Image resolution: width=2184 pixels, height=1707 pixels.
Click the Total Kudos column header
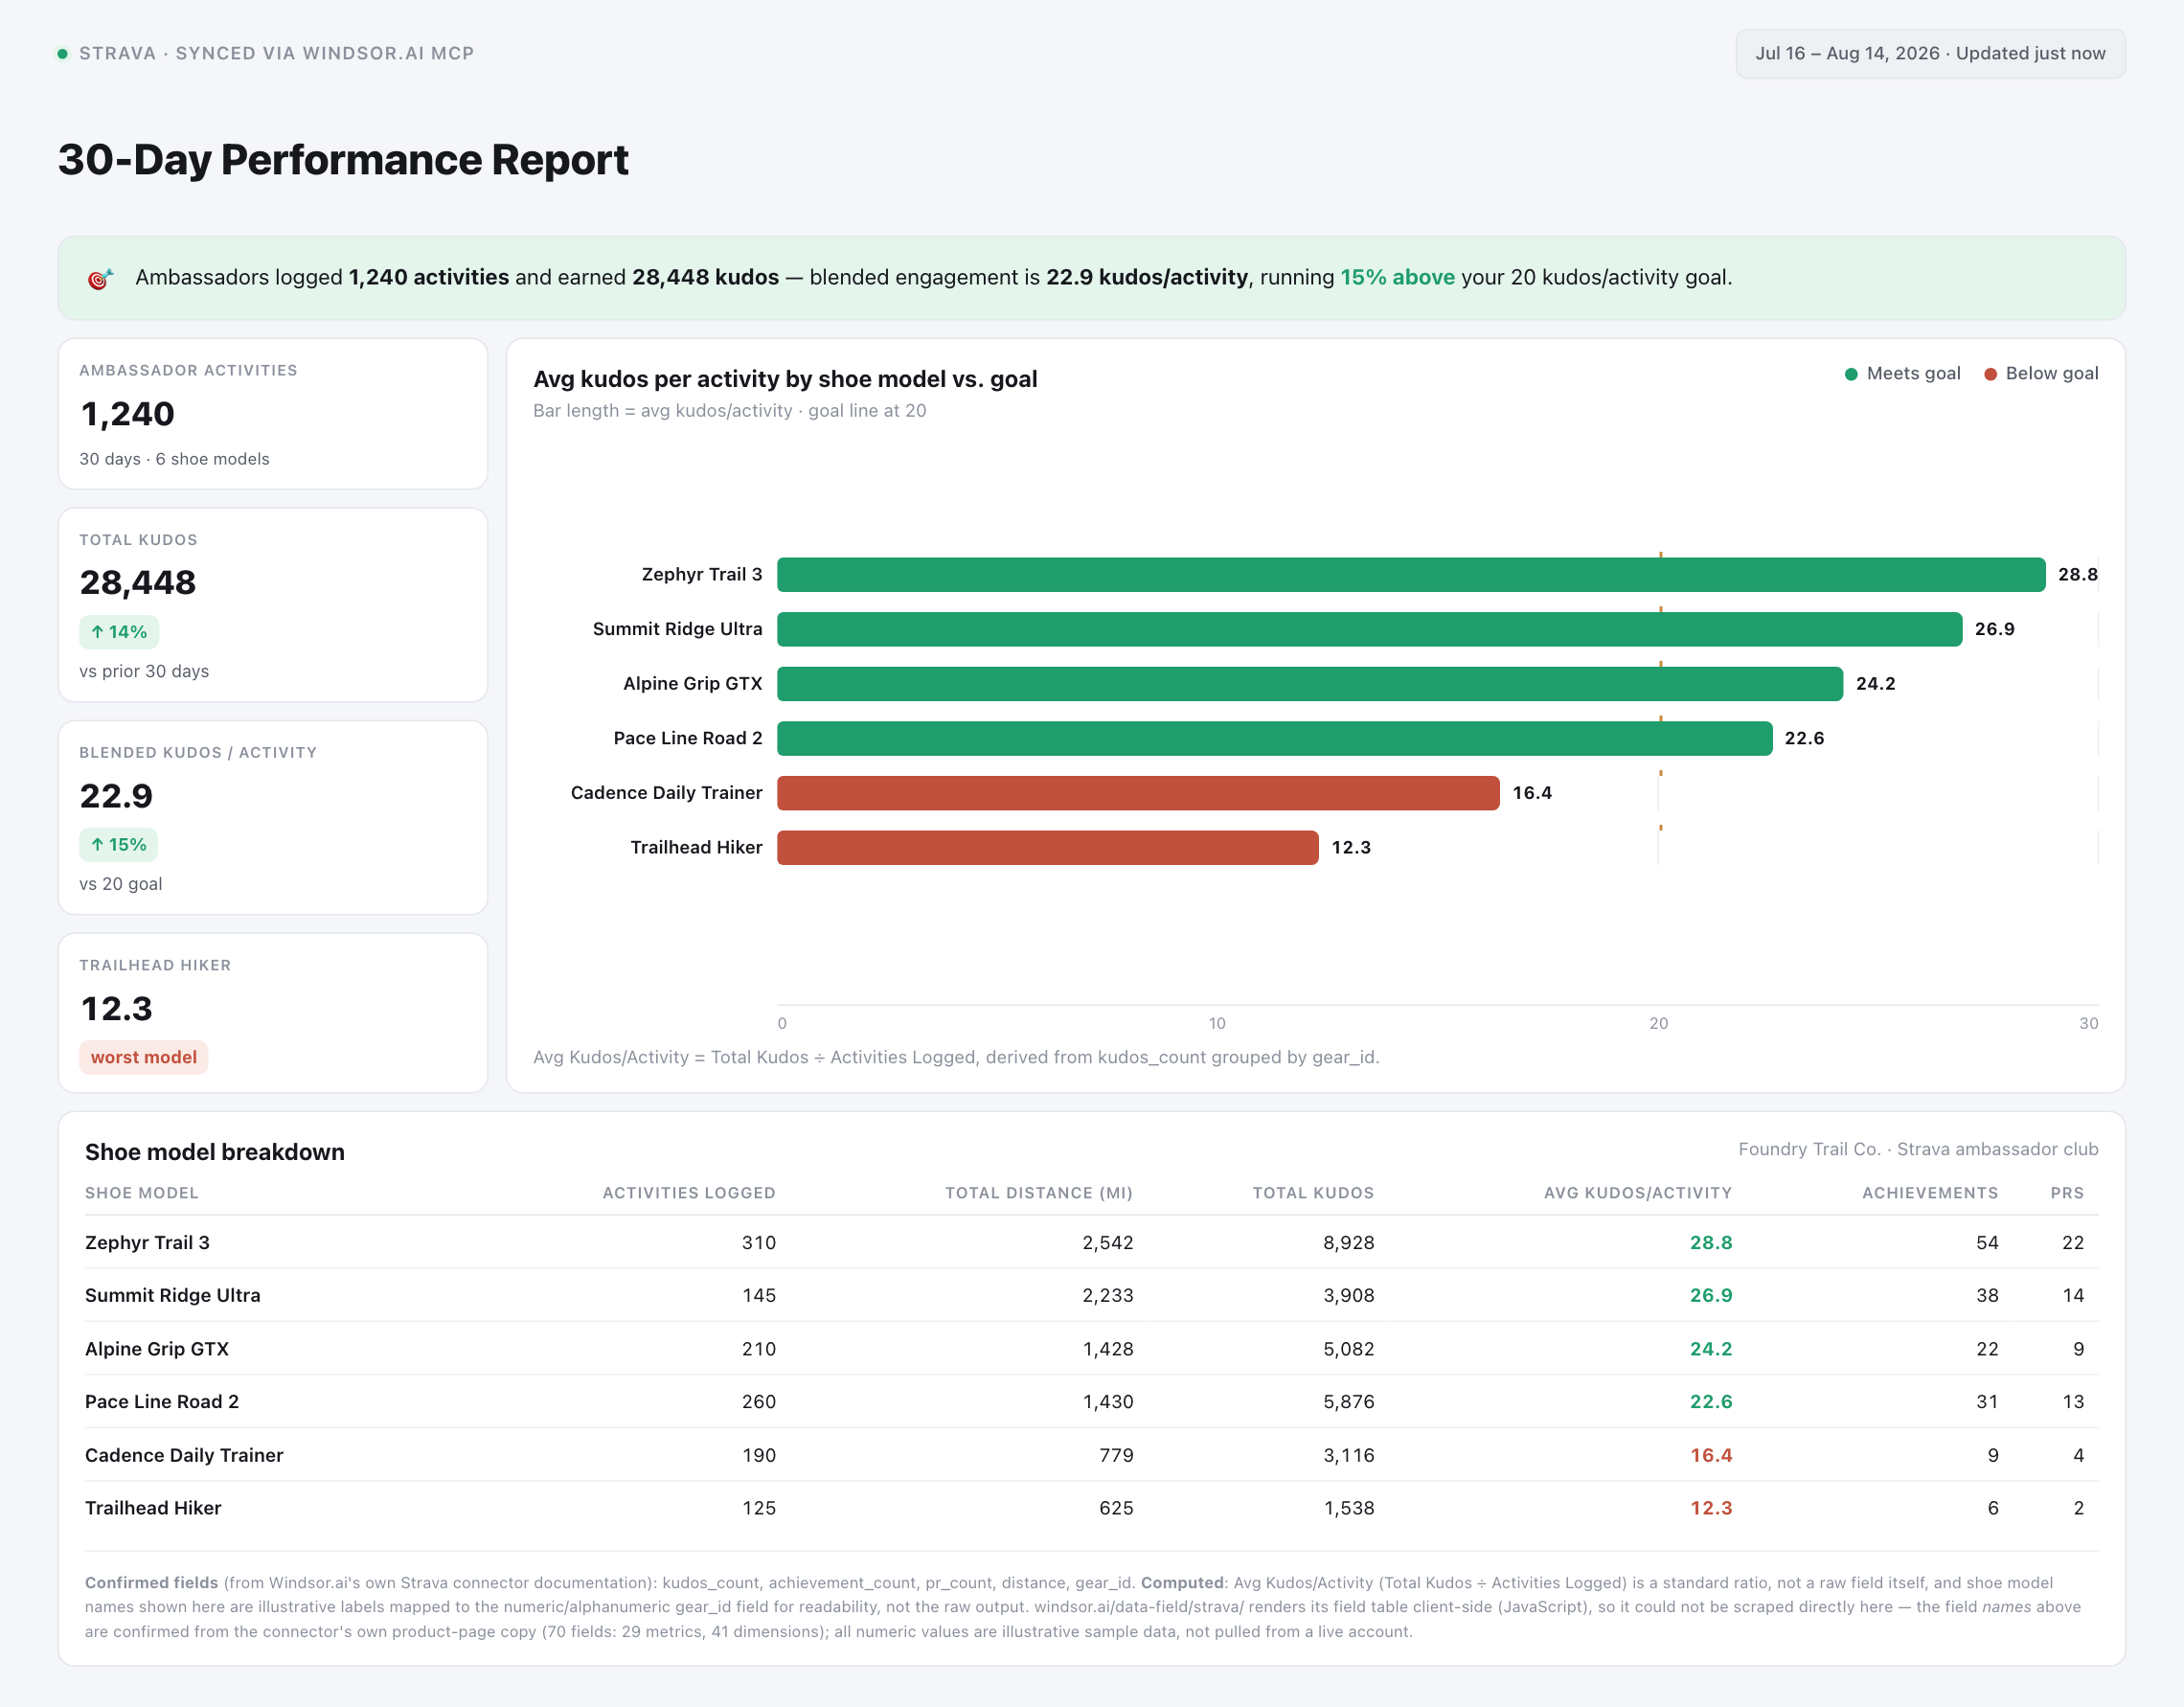[x=1313, y=1193]
